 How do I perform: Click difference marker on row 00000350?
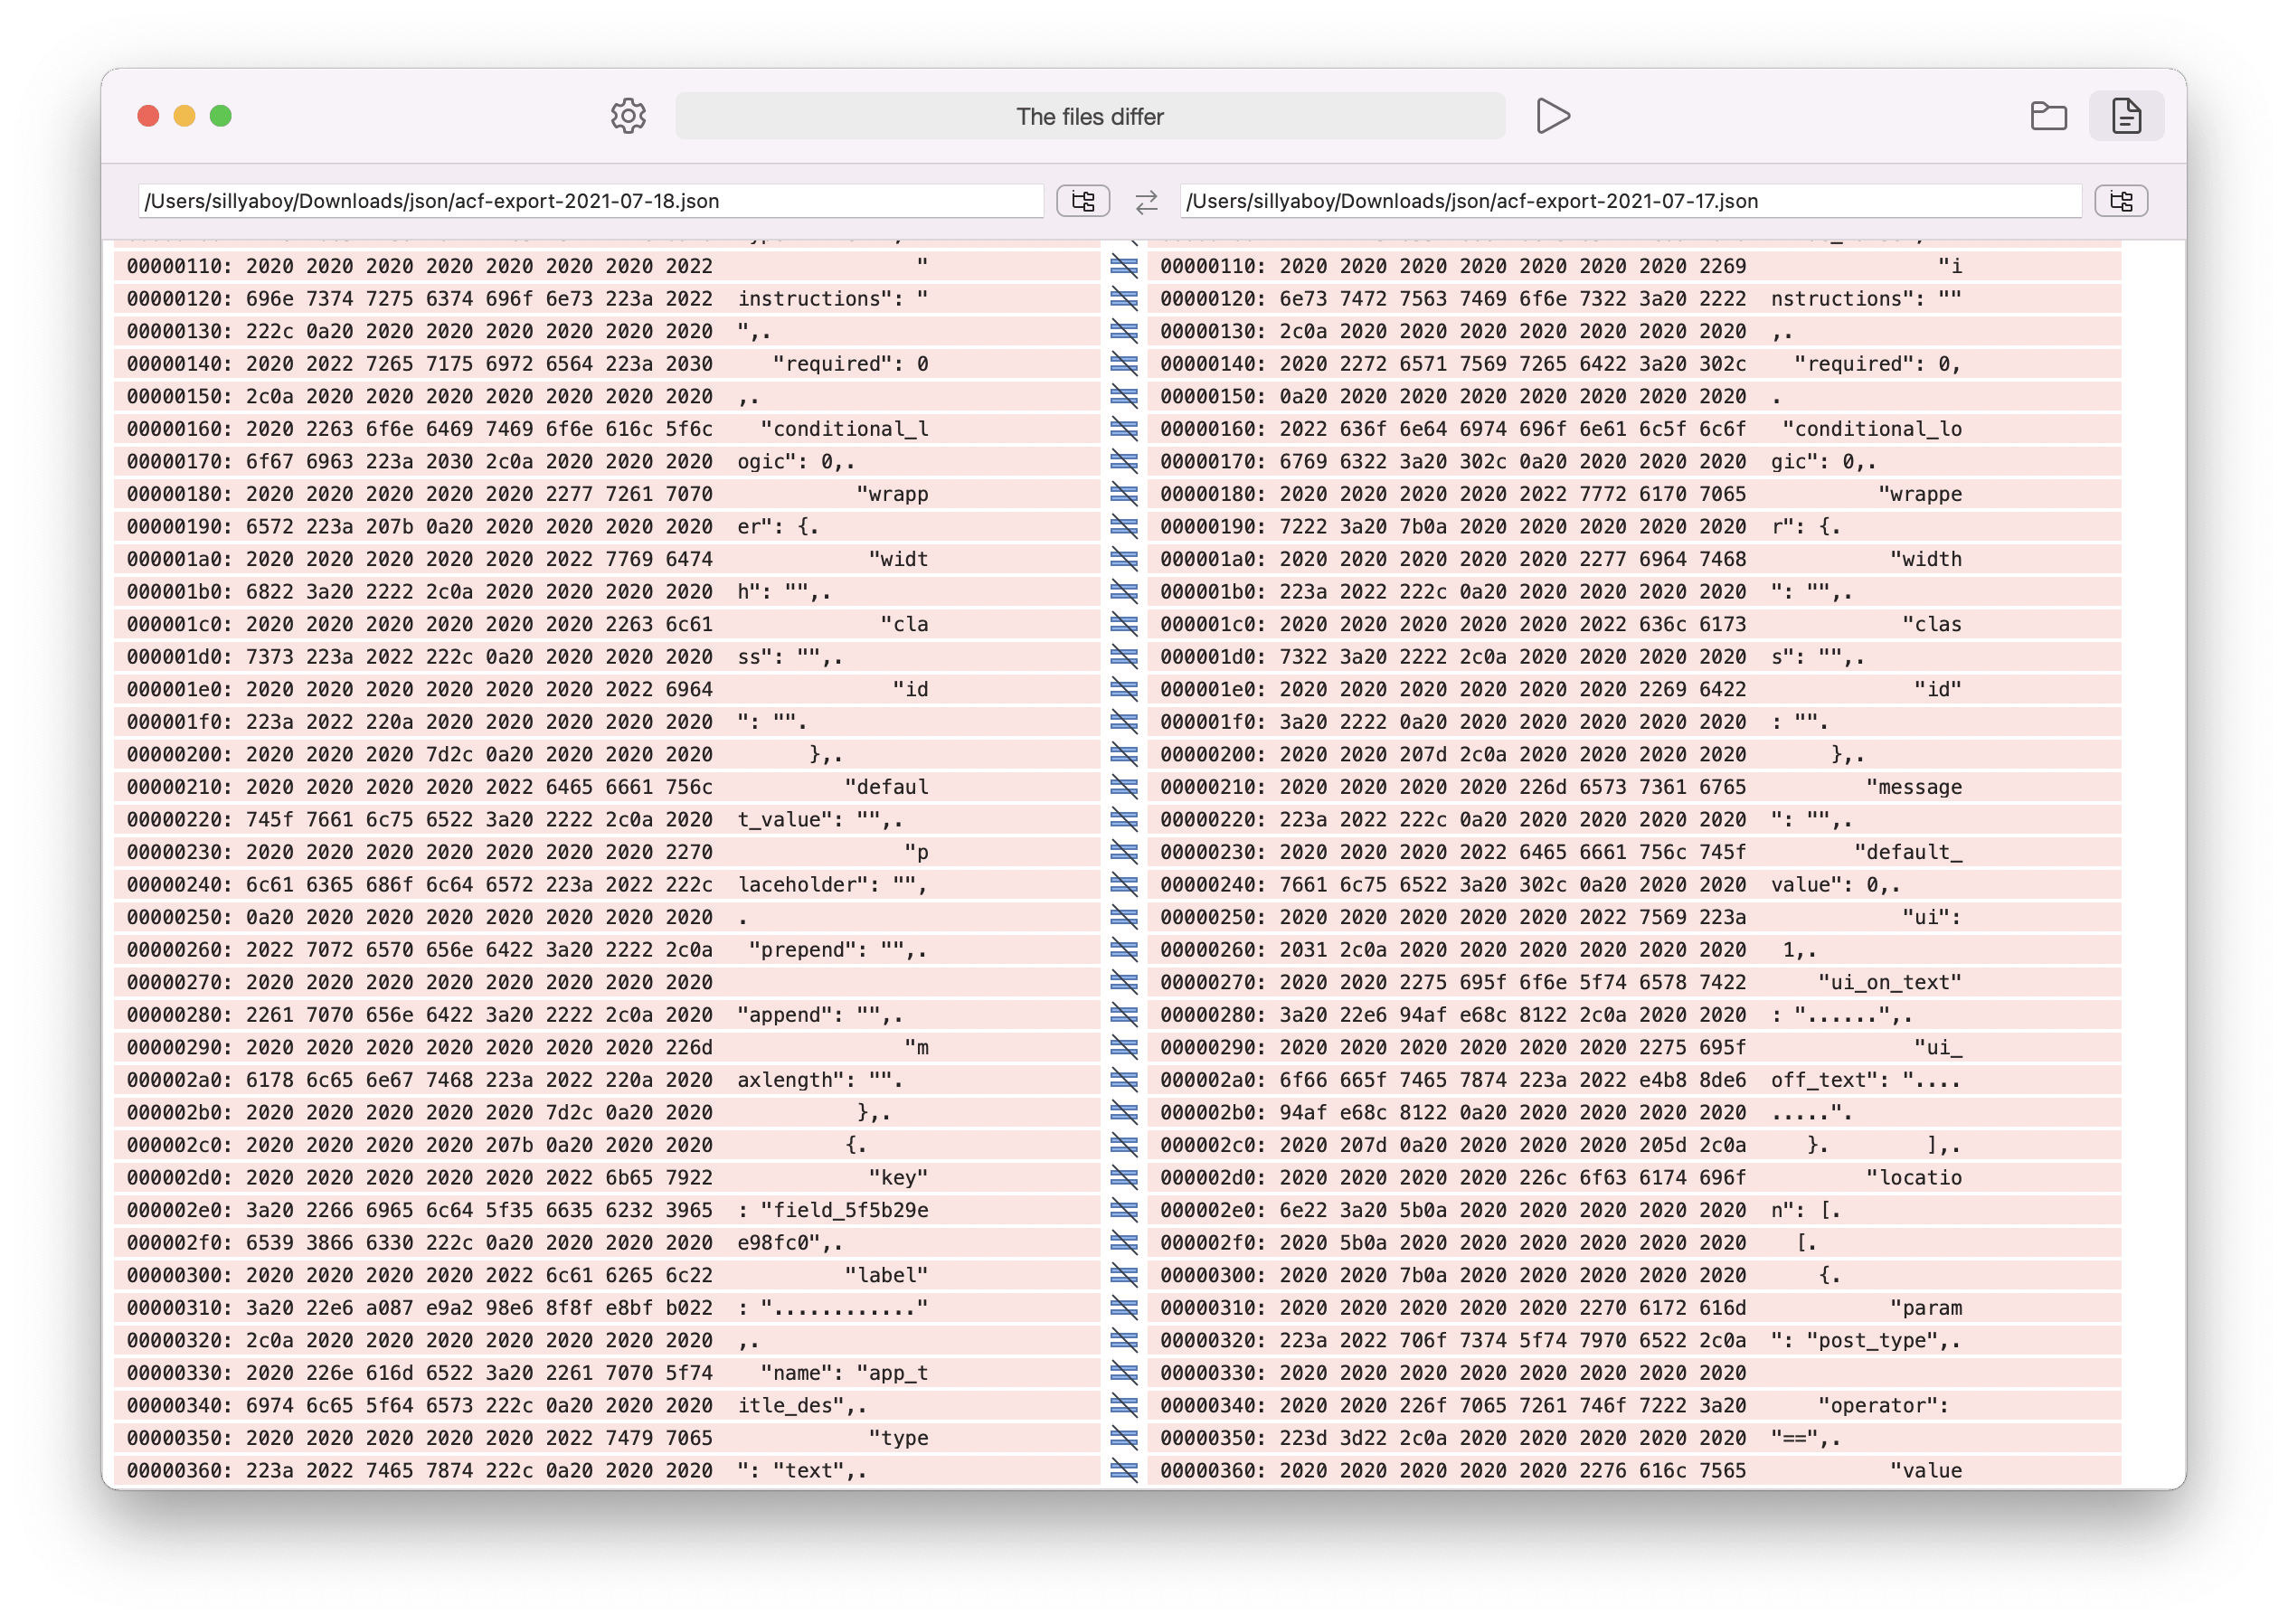[x=1124, y=1438]
